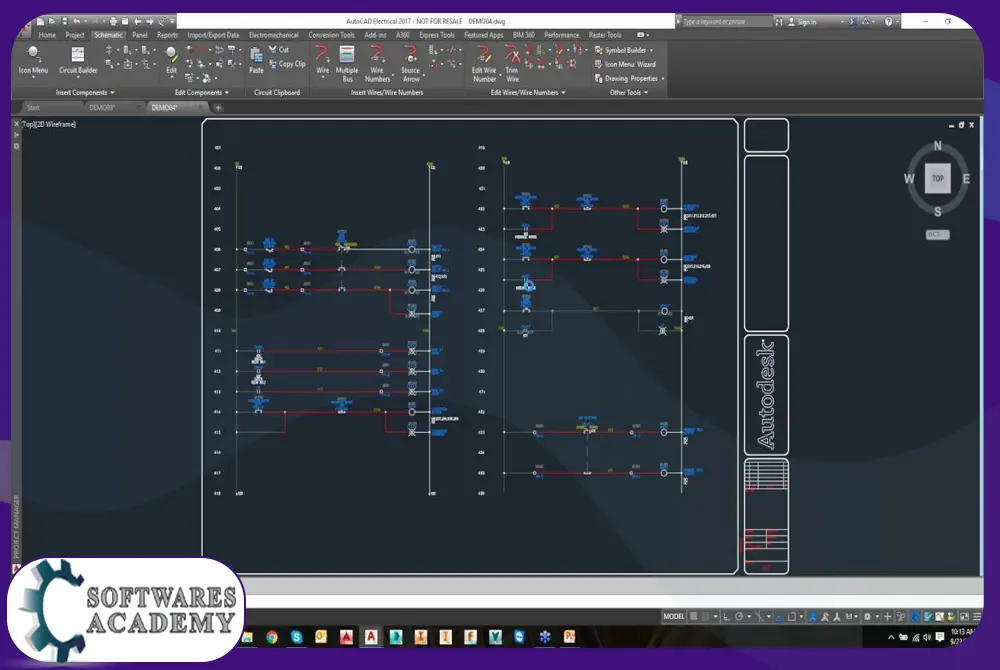
Task: Open the Icon Menu tool
Action: point(33,60)
